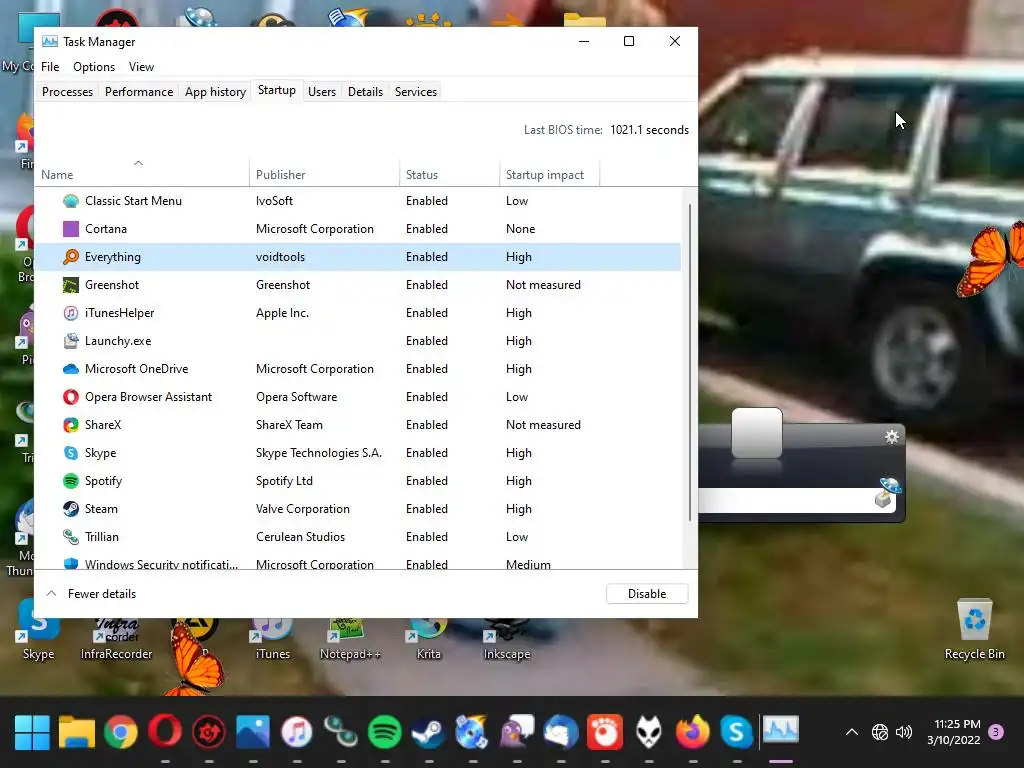
Task: Click the Microsoft OneDrive cloud icon
Action: 71,369
